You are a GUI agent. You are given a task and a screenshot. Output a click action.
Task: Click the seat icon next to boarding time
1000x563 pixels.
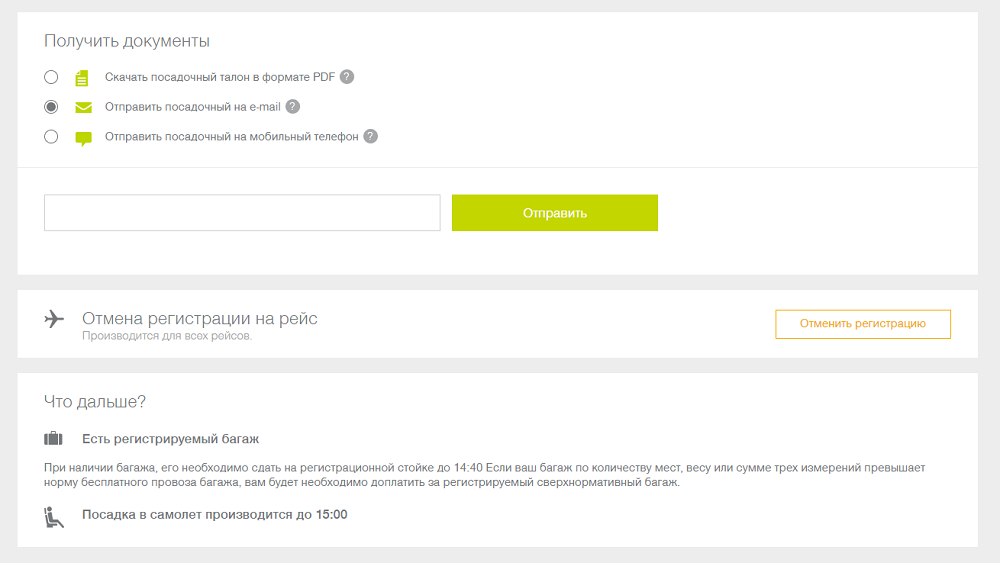(54, 516)
